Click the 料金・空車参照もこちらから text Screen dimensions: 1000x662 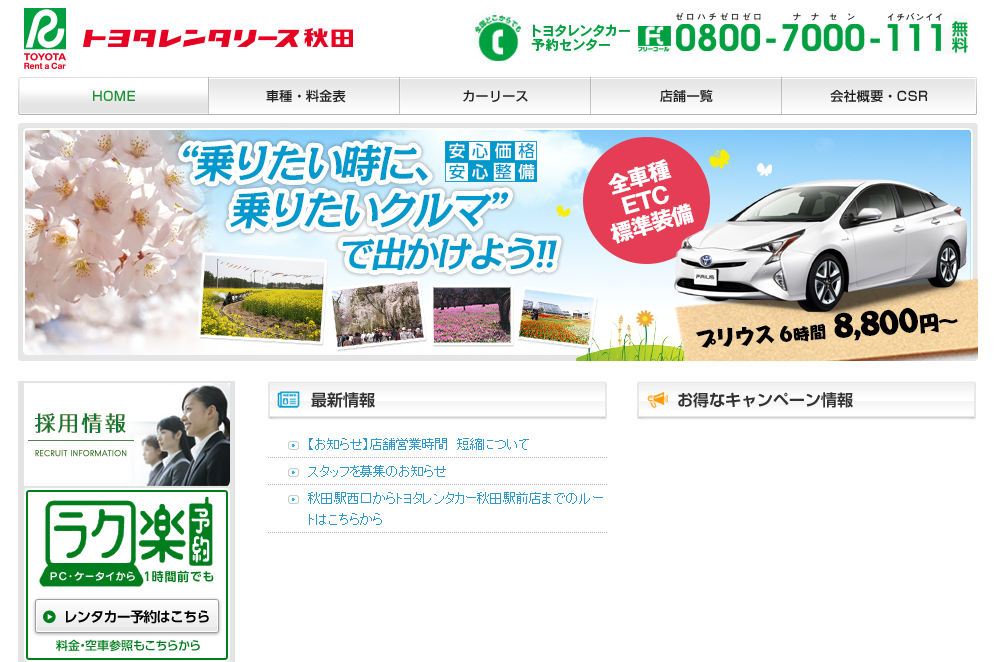(x=128, y=645)
